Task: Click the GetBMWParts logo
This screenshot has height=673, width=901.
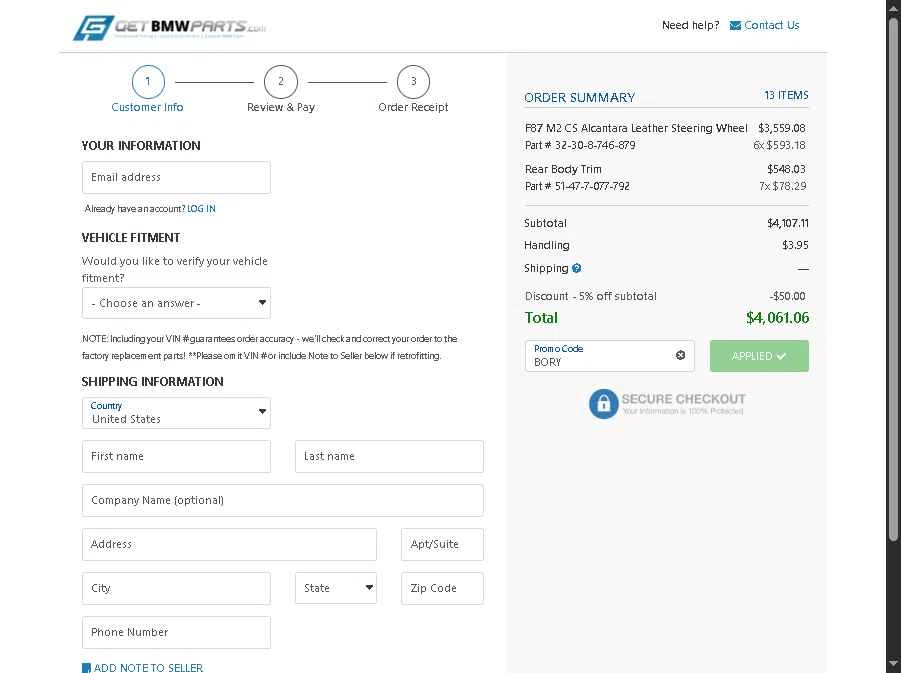Action: pos(169,27)
